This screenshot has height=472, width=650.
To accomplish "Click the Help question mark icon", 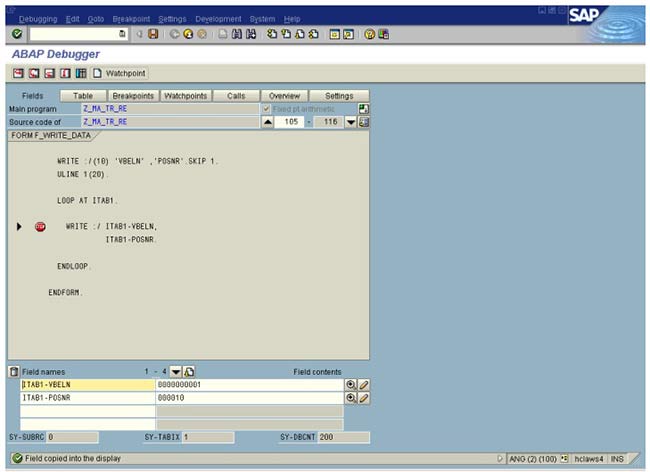I will (x=369, y=34).
